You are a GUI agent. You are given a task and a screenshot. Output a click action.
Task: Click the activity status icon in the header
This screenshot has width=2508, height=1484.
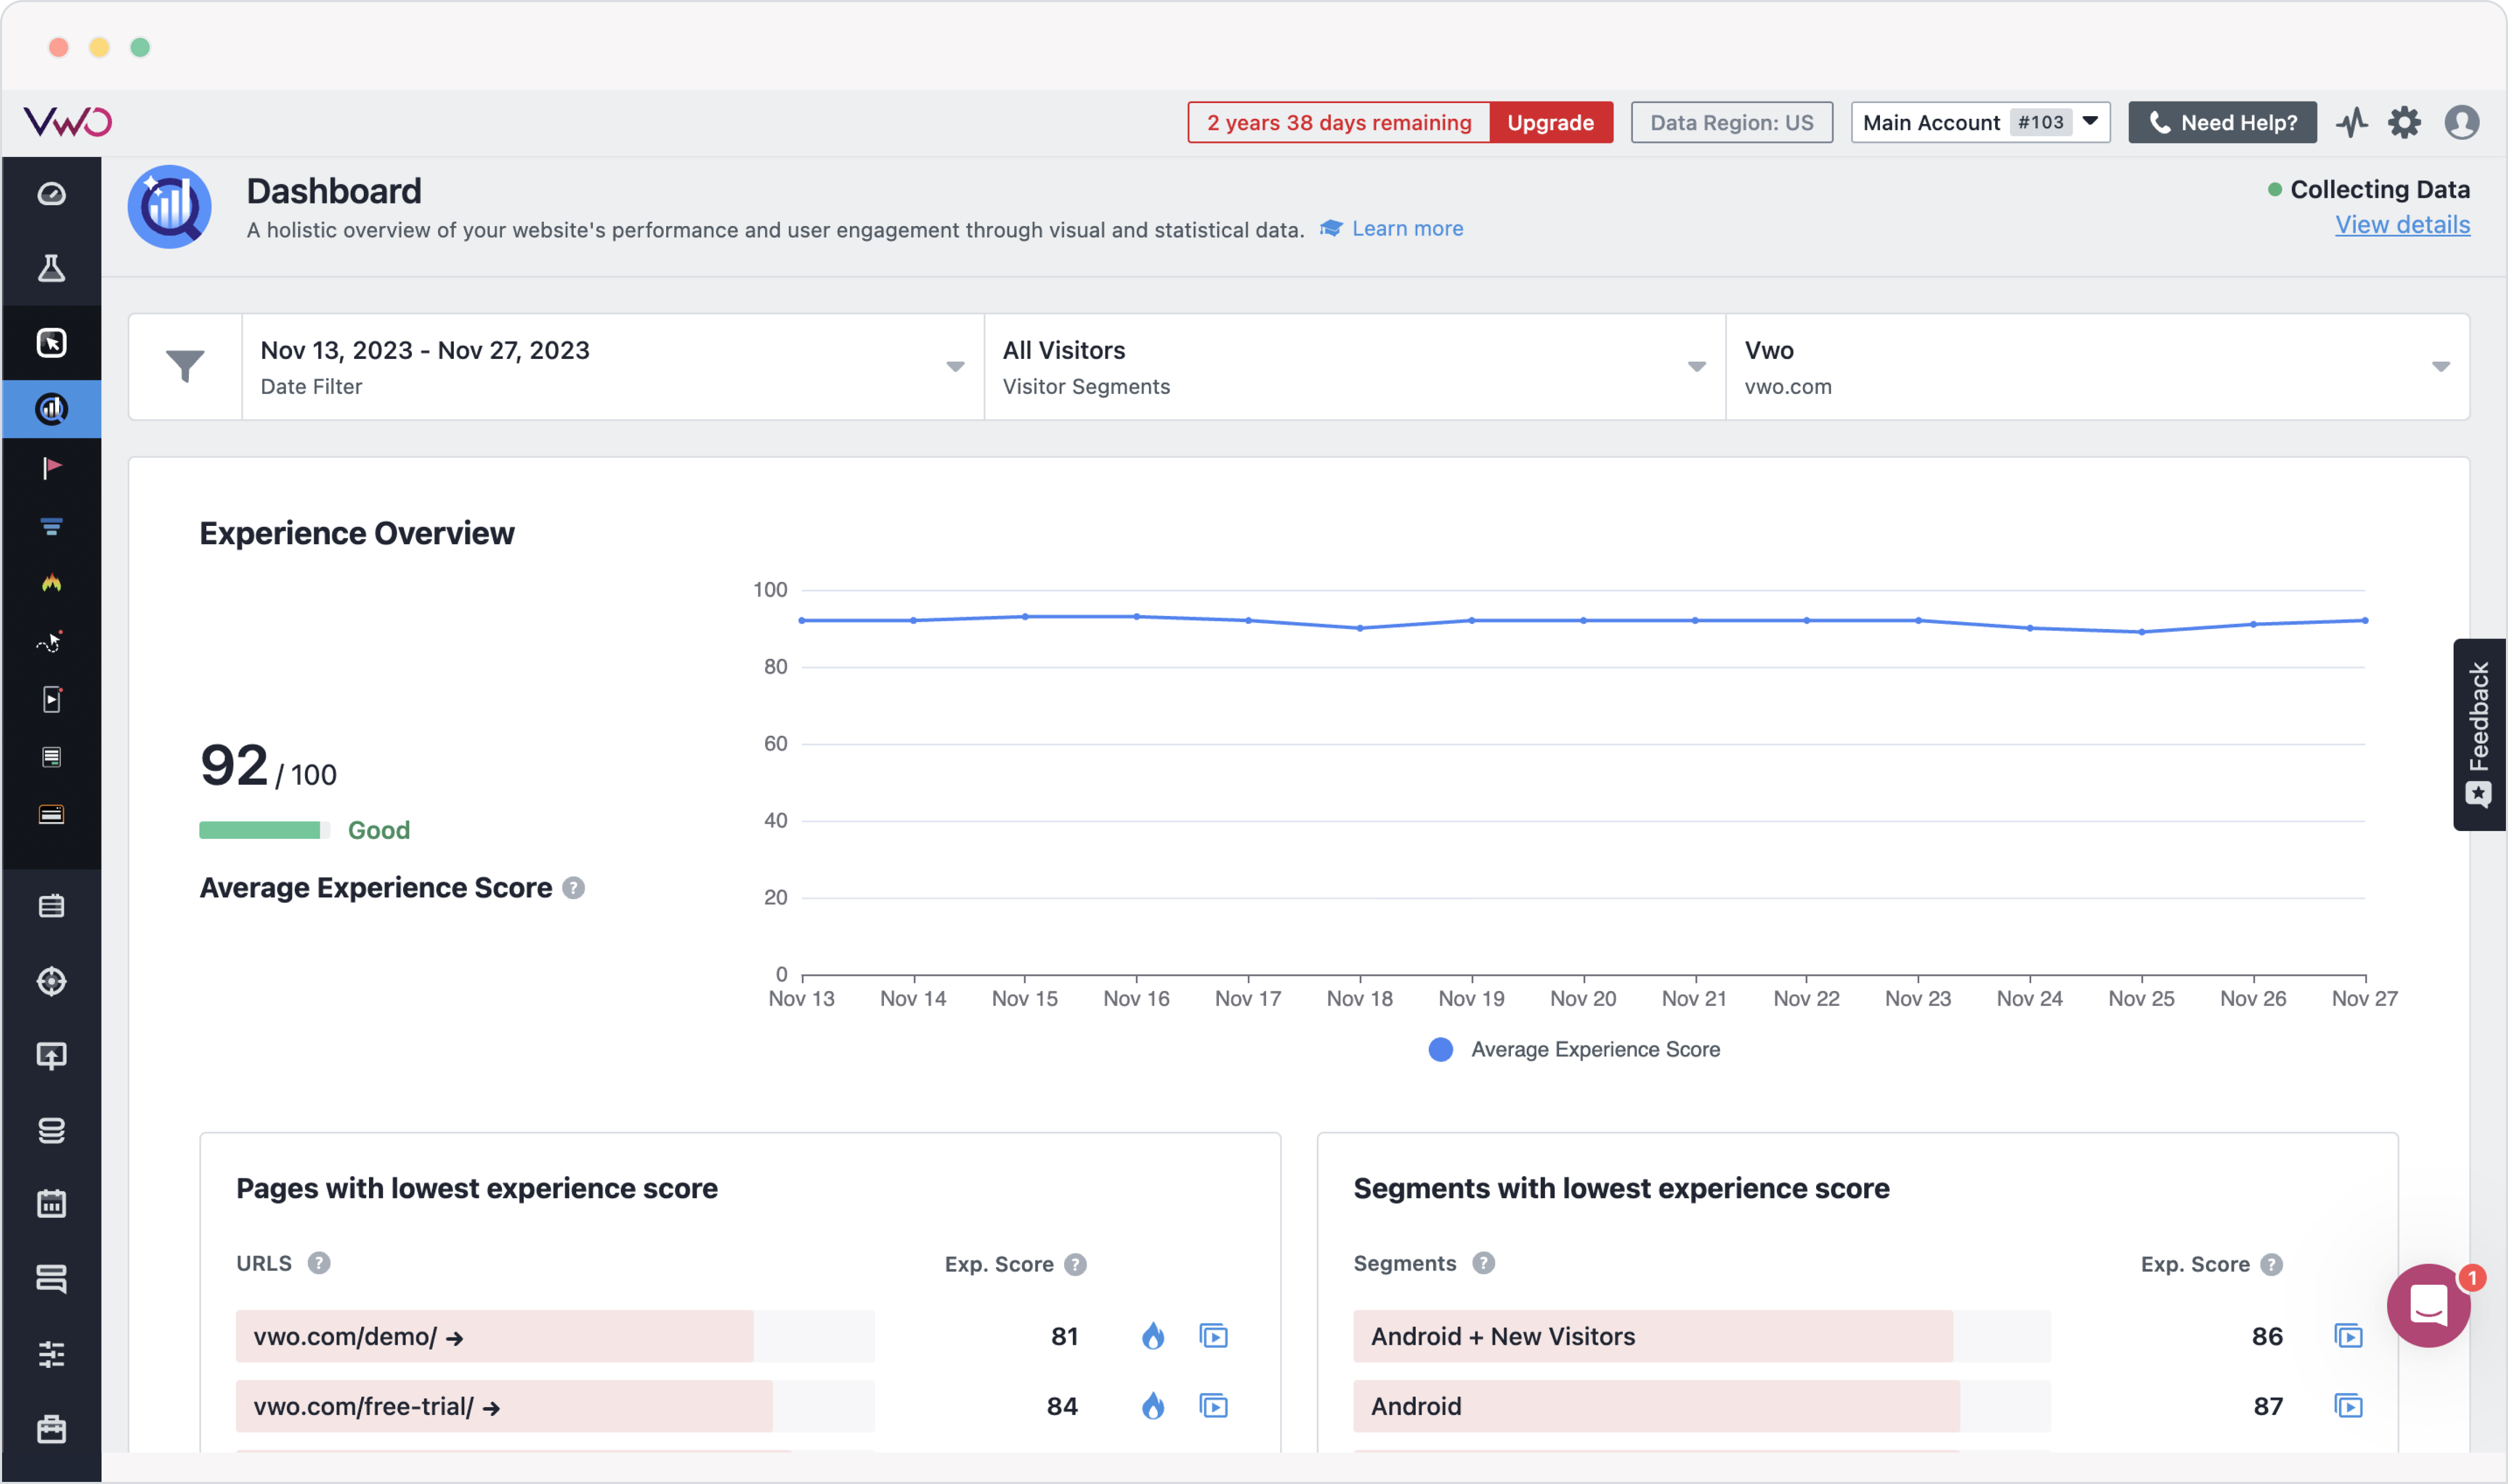(2352, 122)
